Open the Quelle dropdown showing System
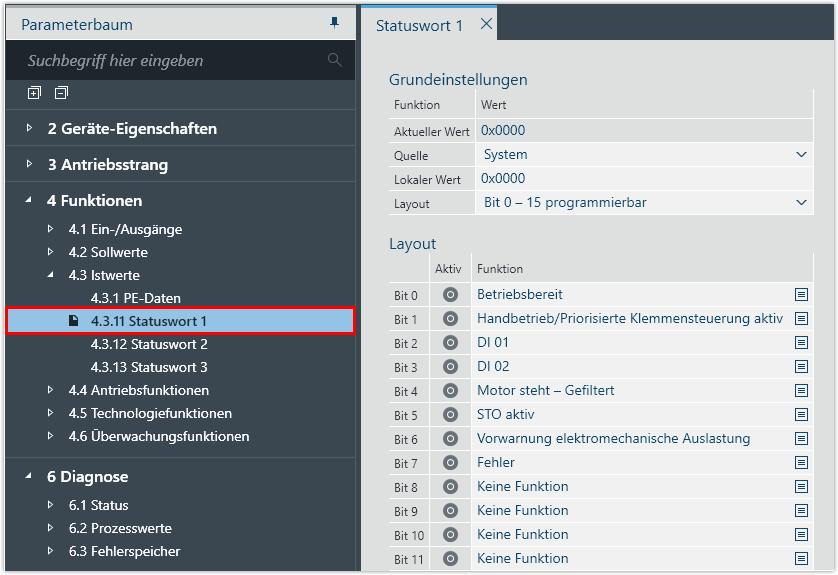This screenshot has height=575, width=838. pyautogui.click(x=644, y=155)
